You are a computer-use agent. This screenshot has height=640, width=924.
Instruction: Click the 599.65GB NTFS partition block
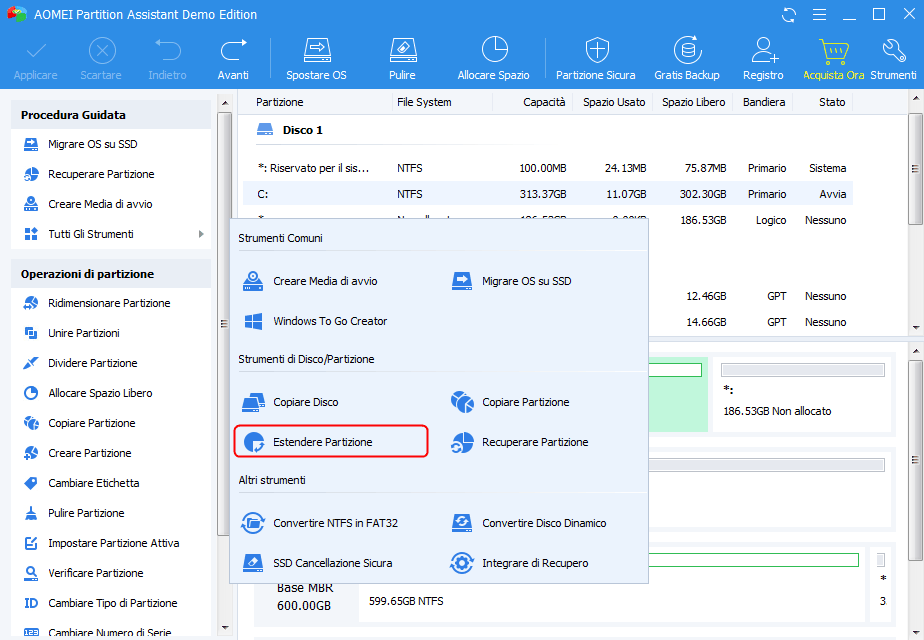pos(610,584)
